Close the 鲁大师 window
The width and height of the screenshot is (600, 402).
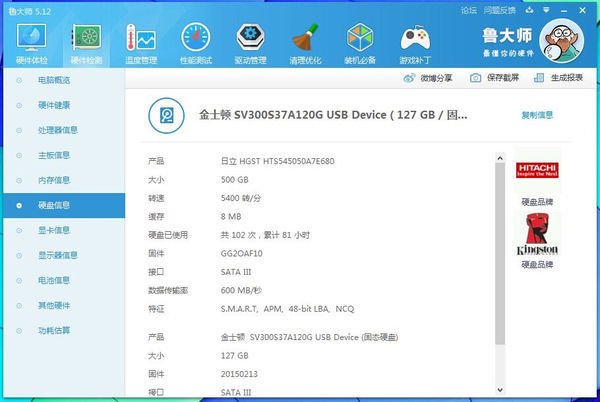582,10
